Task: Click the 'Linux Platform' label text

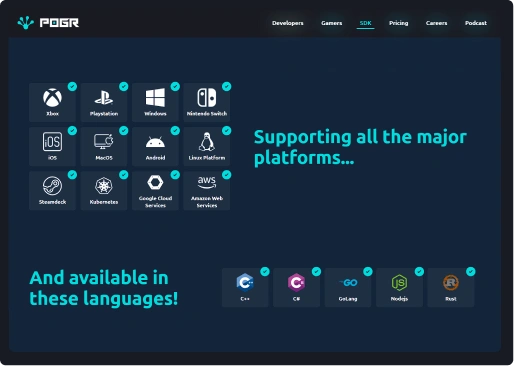Action: [x=207, y=158]
